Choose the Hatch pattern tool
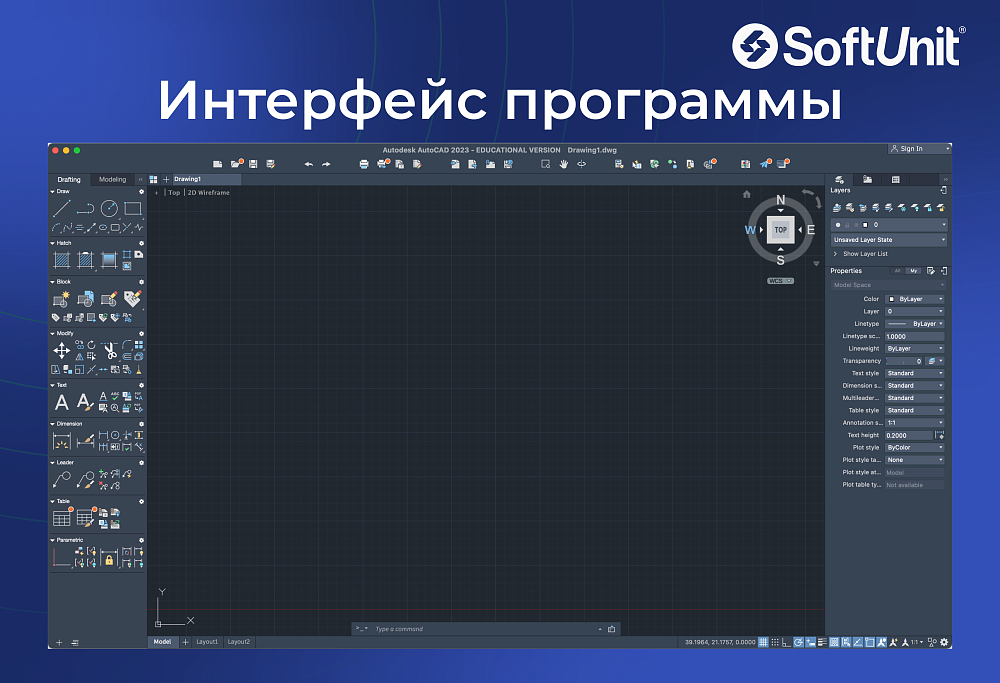The width and height of the screenshot is (1000, 683). [x=62, y=260]
